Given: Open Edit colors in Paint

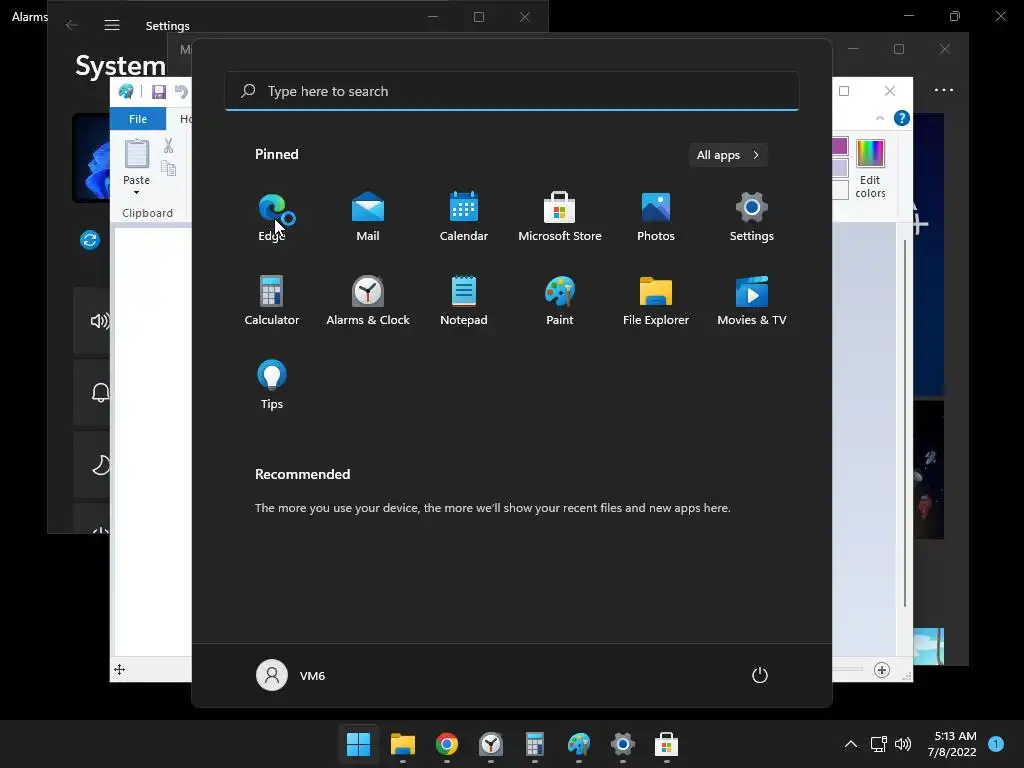Looking at the screenshot, I should click(871, 168).
